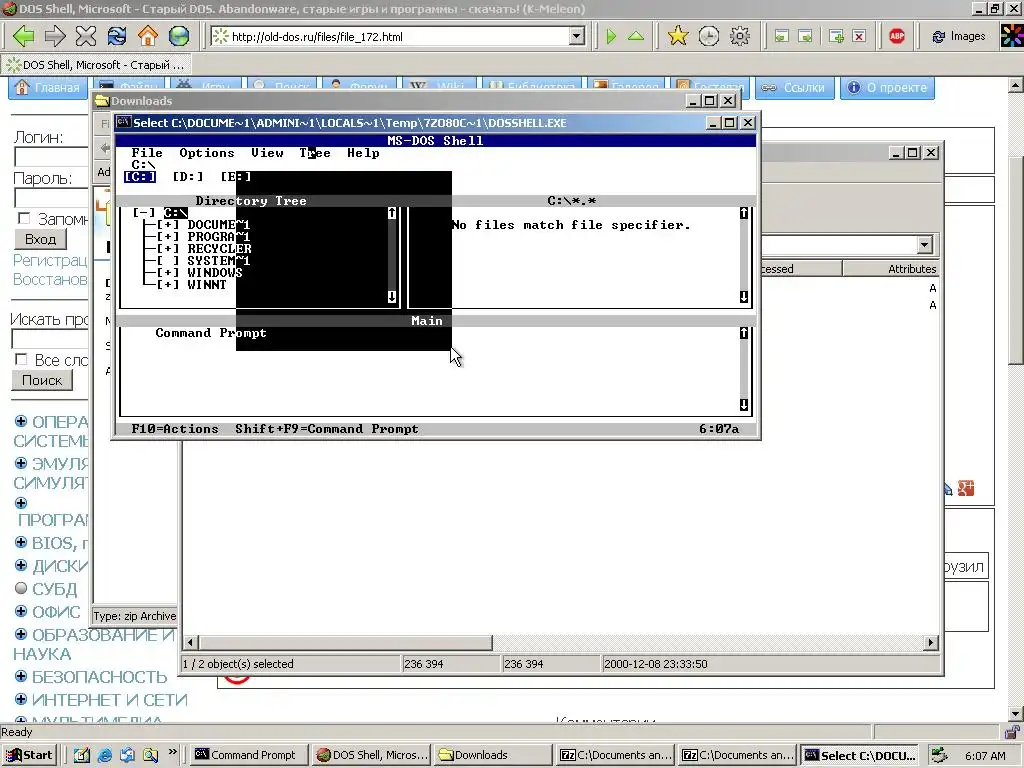Image resolution: width=1024 pixels, height=768 pixels.
Task: Open the ИНТЕРНЕТ И СЕТИ category link
Action: (x=110, y=700)
